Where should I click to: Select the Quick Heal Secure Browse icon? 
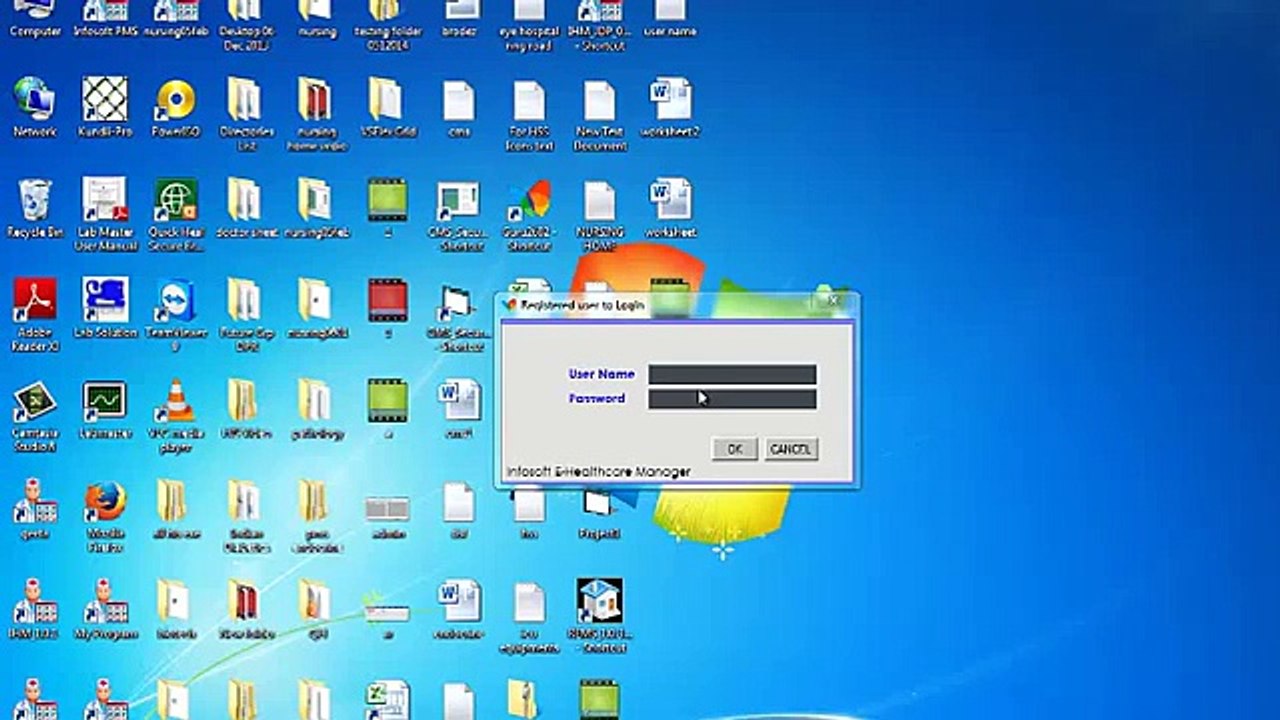[x=175, y=214]
